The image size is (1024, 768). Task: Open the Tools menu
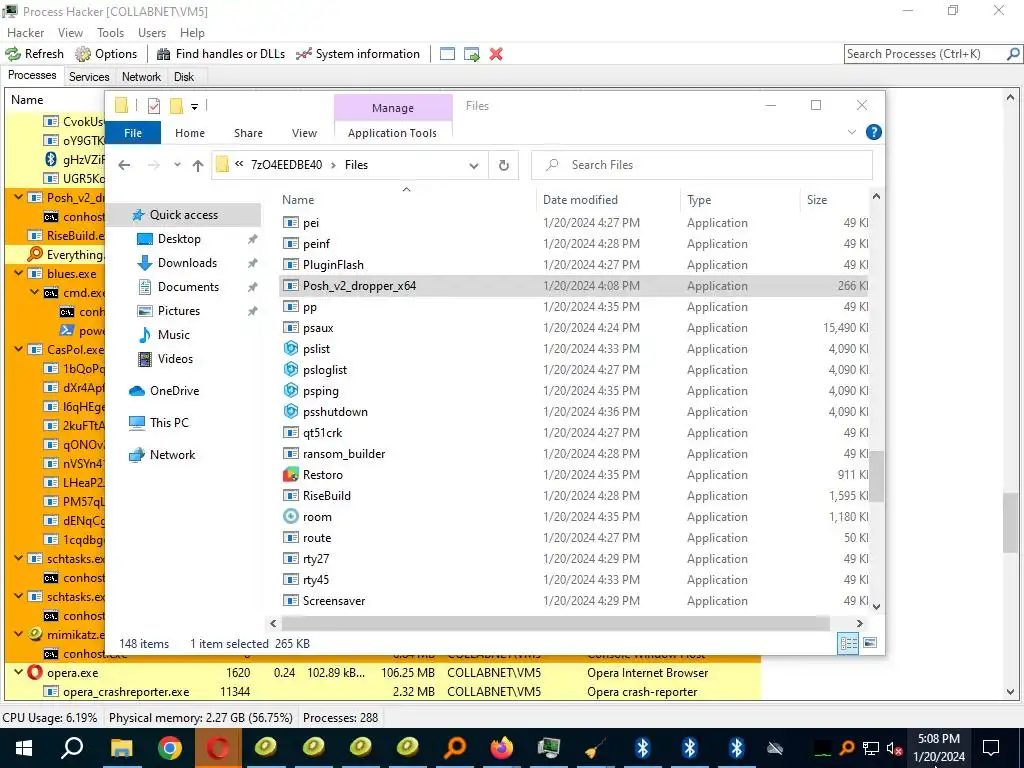tap(110, 33)
